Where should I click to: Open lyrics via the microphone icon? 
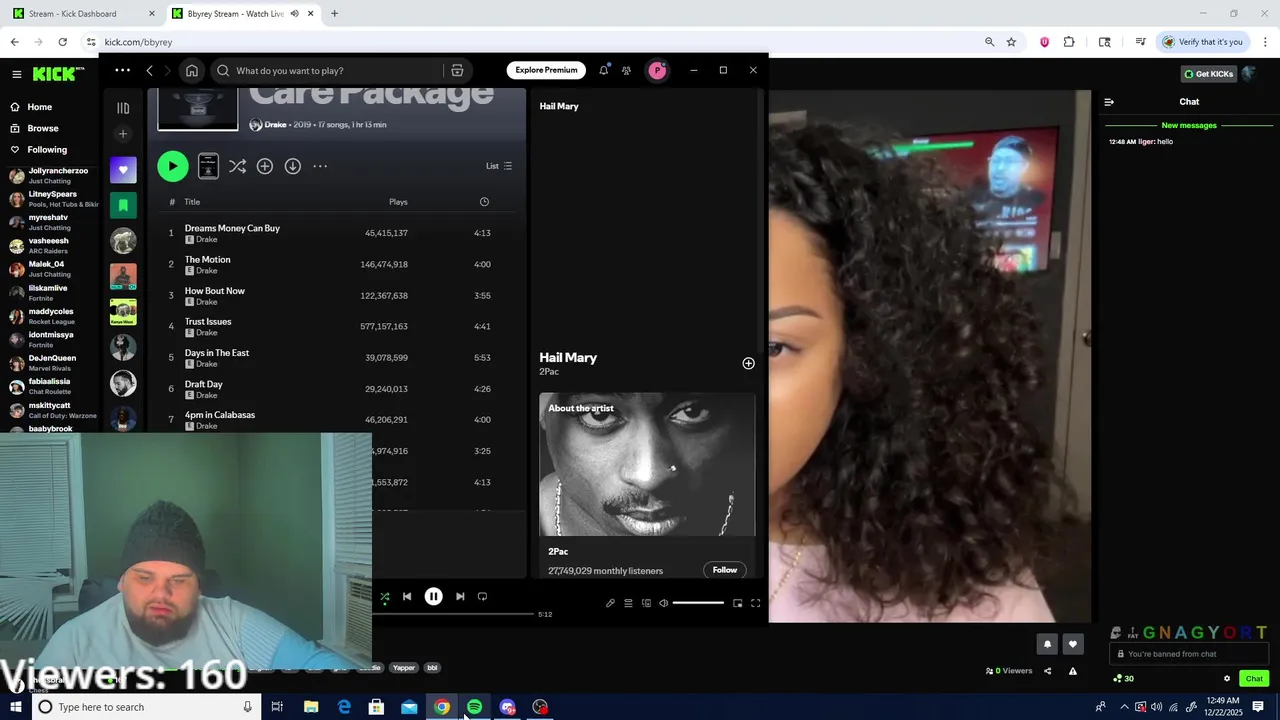(x=610, y=603)
